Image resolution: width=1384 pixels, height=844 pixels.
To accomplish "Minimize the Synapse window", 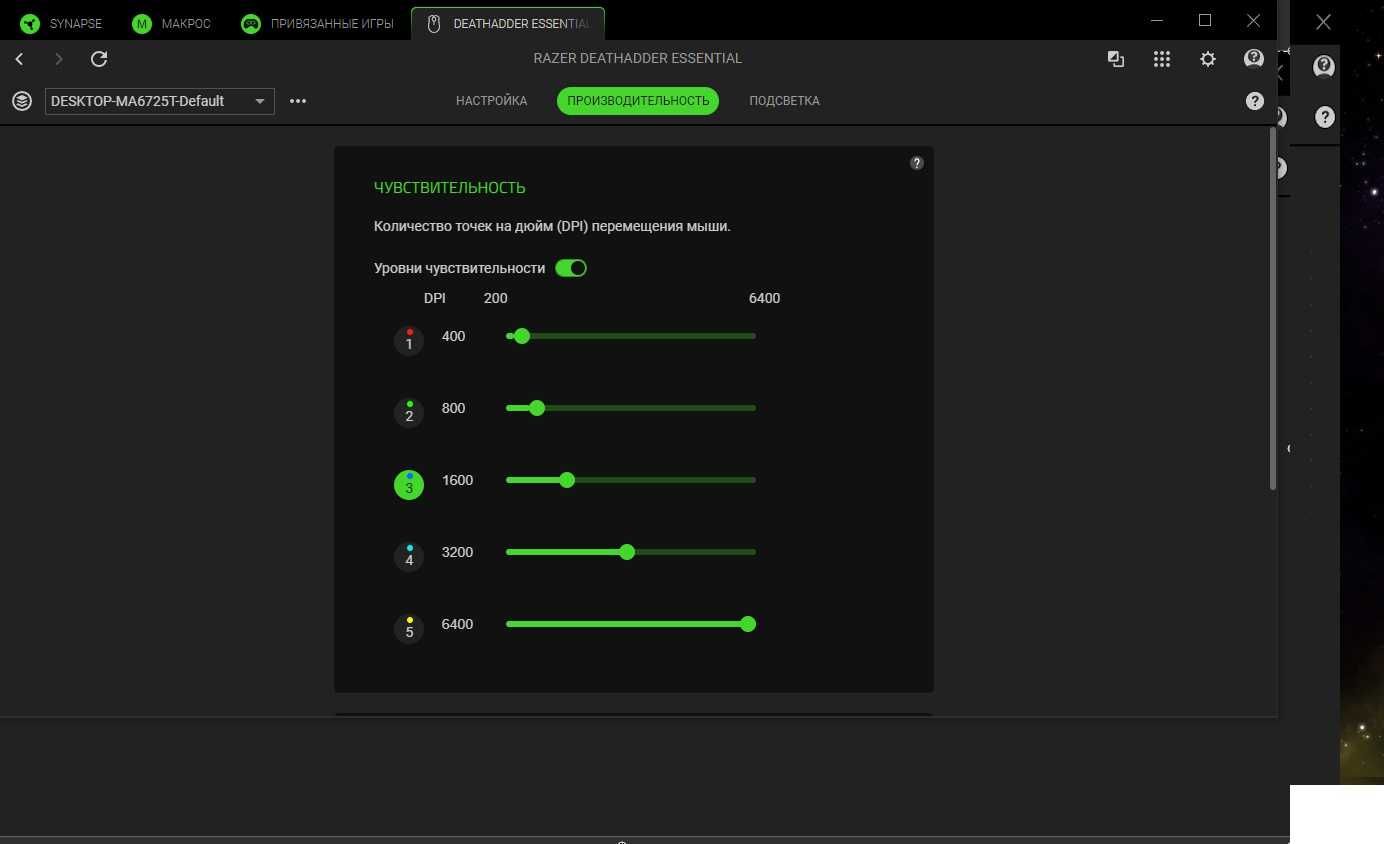I will point(1158,21).
